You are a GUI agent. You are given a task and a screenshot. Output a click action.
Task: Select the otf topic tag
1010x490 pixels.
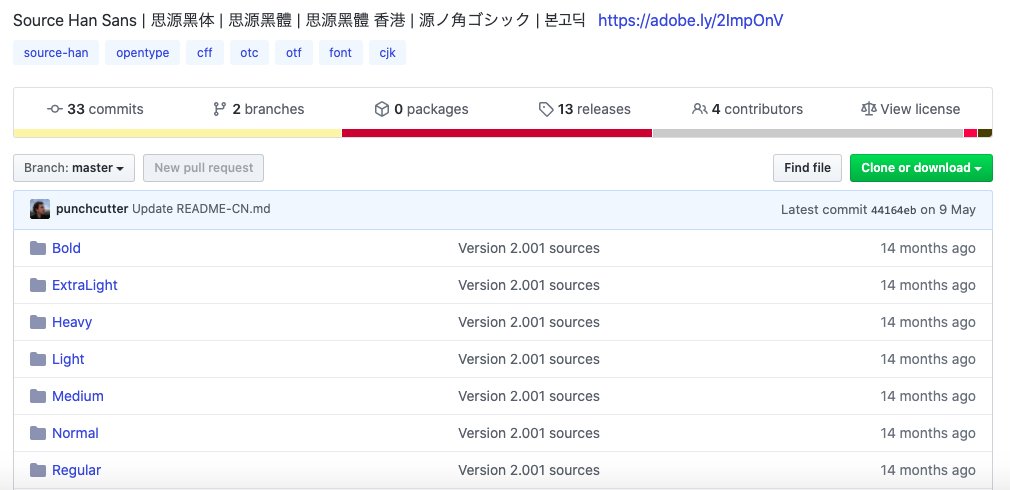(x=294, y=53)
